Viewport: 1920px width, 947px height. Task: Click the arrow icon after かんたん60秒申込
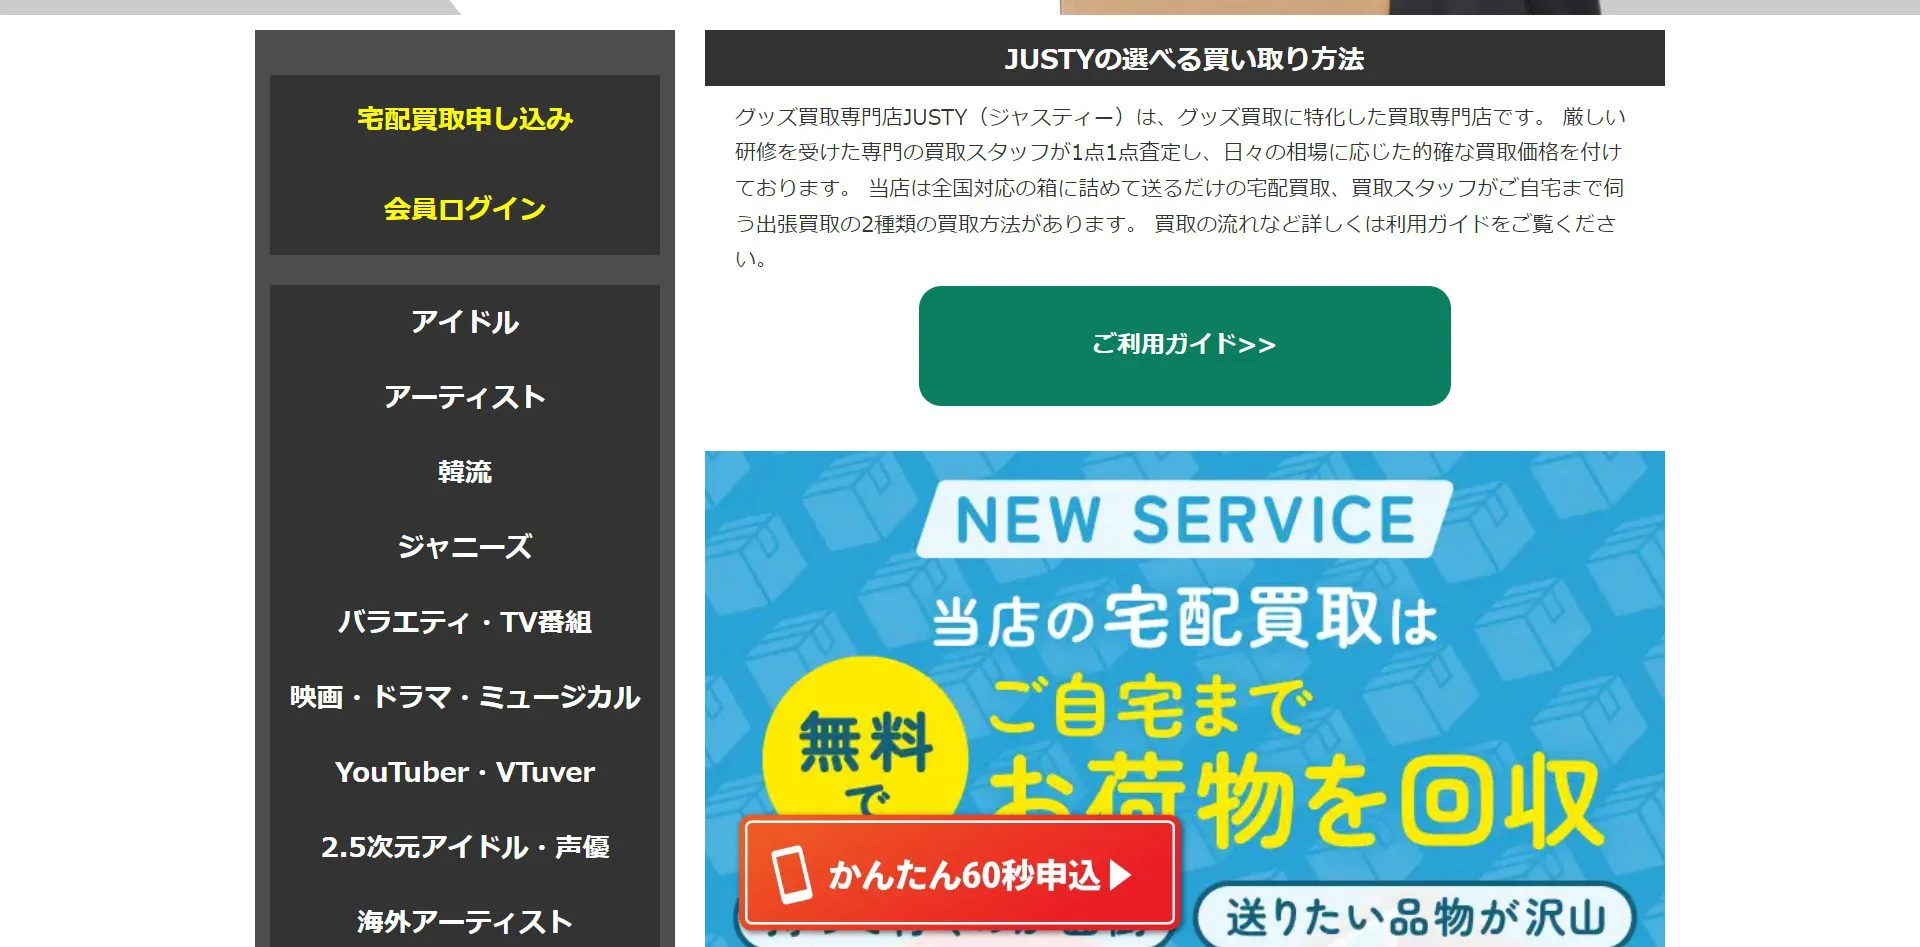[1121, 876]
